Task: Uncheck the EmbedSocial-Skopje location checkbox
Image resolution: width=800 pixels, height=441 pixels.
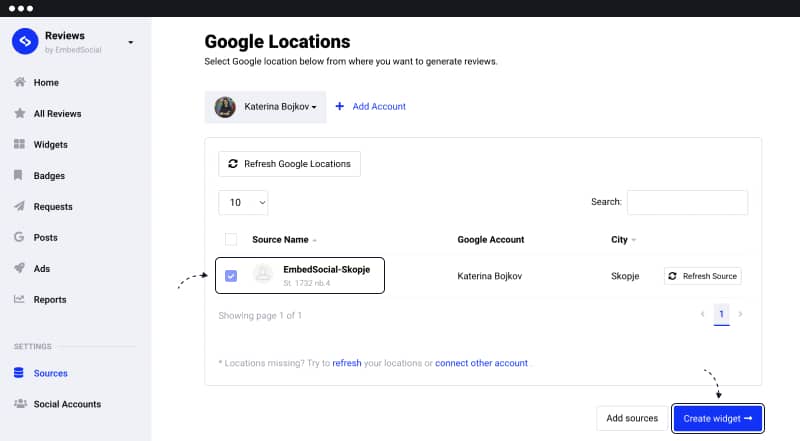Action: (231, 276)
